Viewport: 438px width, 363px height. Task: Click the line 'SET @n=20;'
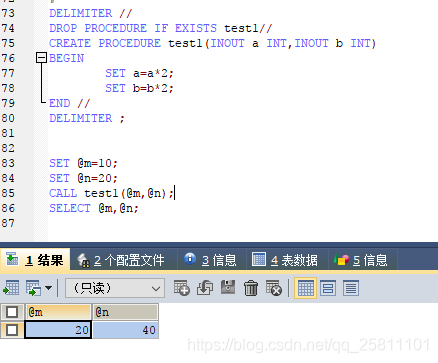[x=83, y=178]
